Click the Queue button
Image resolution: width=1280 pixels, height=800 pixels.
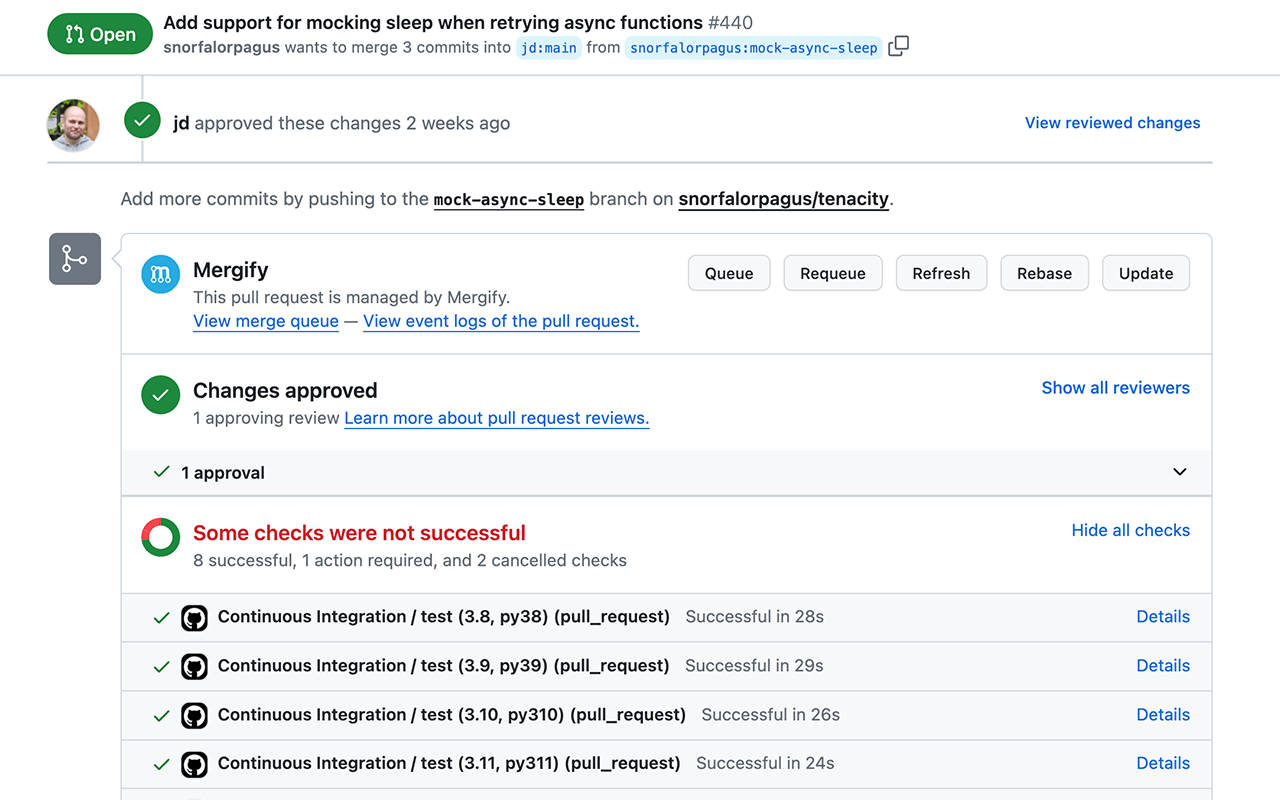pos(729,273)
